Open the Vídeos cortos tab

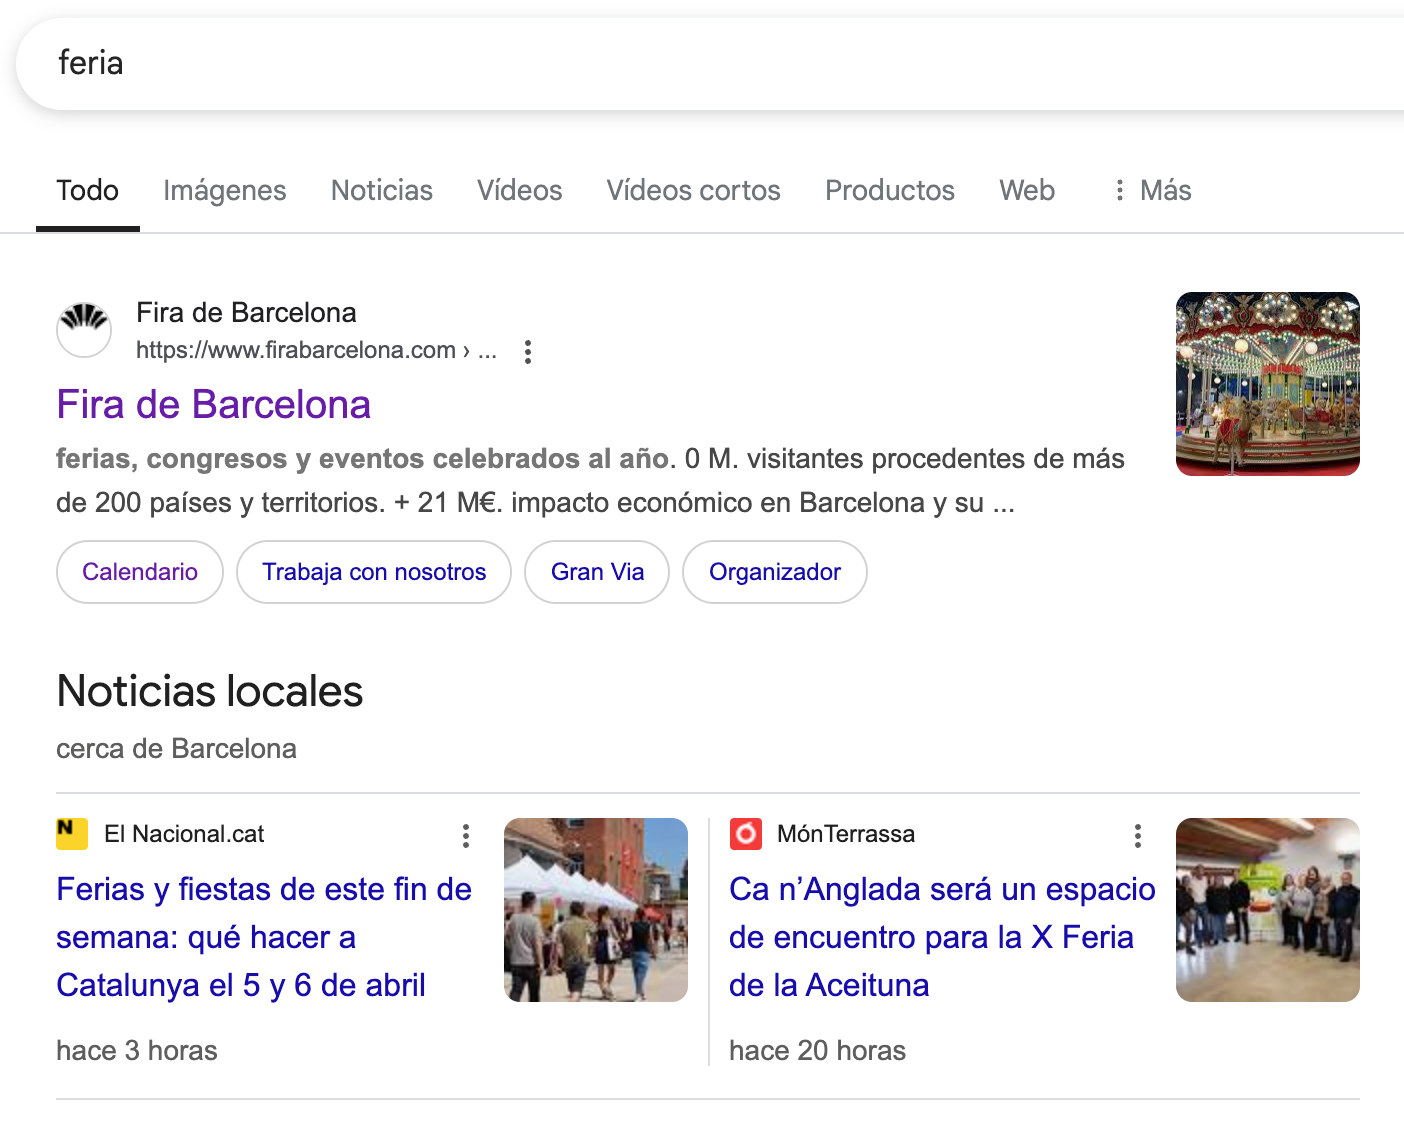click(x=693, y=190)
